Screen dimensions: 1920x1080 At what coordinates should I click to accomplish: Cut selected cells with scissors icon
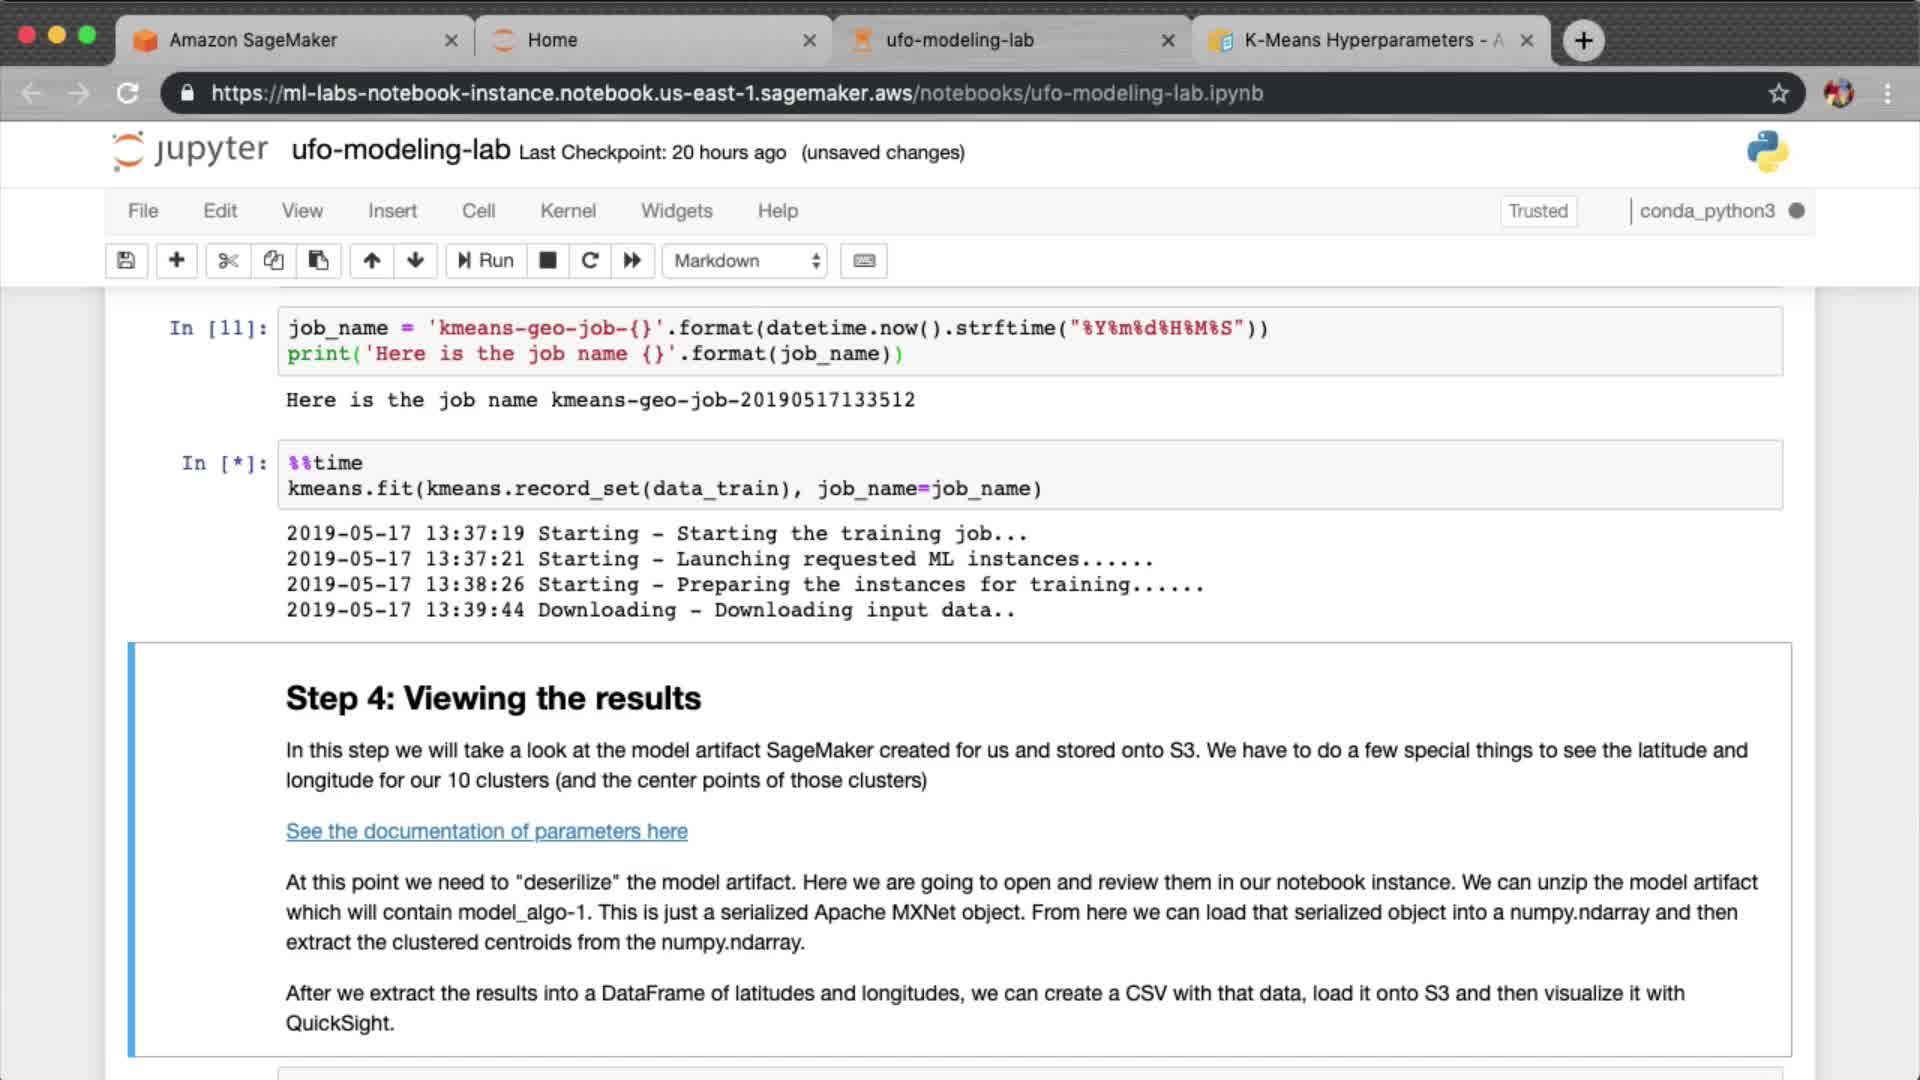pos(228,261)
